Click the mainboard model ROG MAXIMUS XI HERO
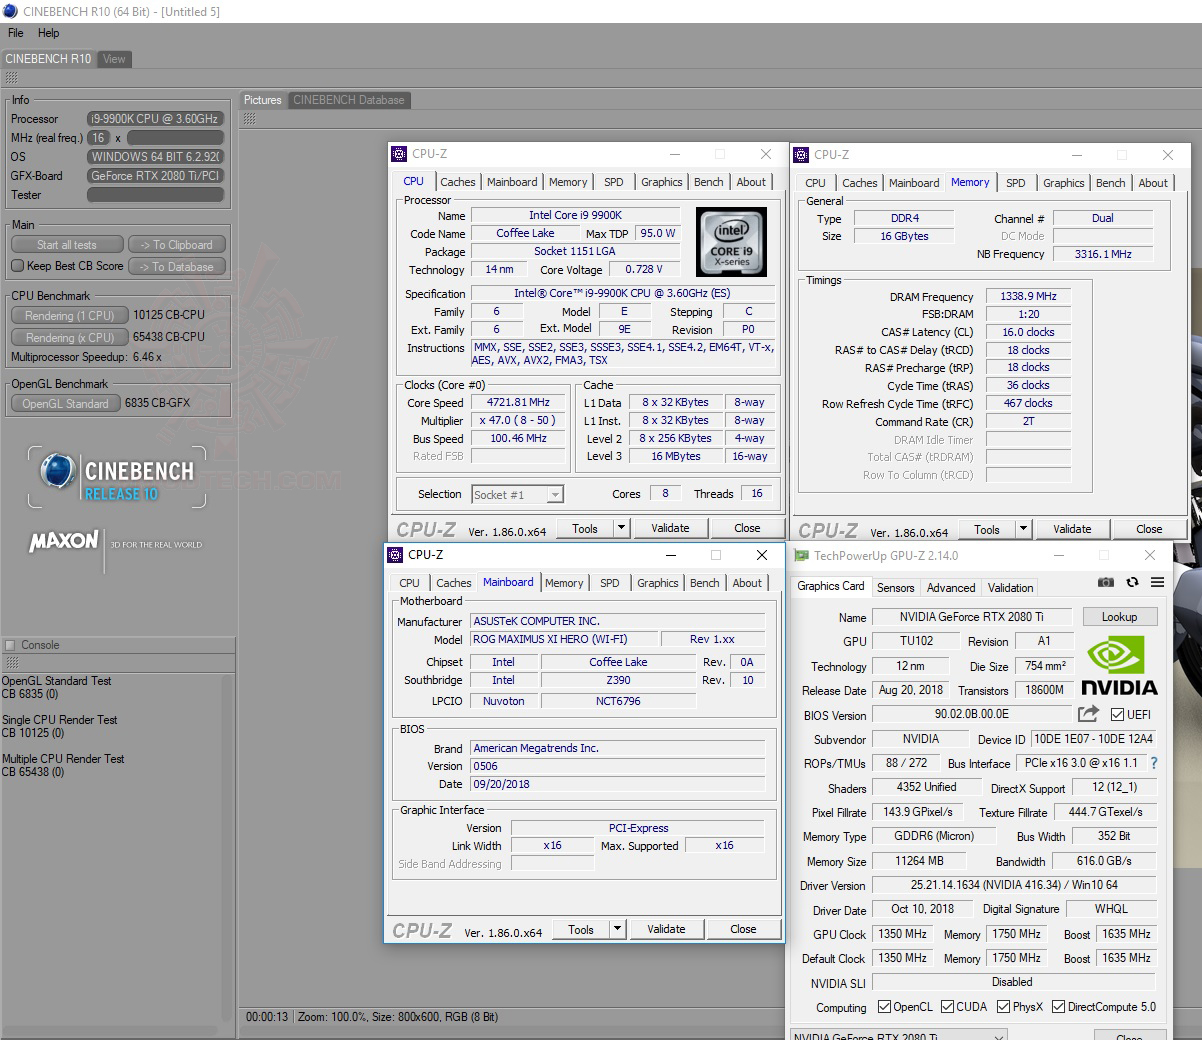1202x1040 pixels. 564,639
